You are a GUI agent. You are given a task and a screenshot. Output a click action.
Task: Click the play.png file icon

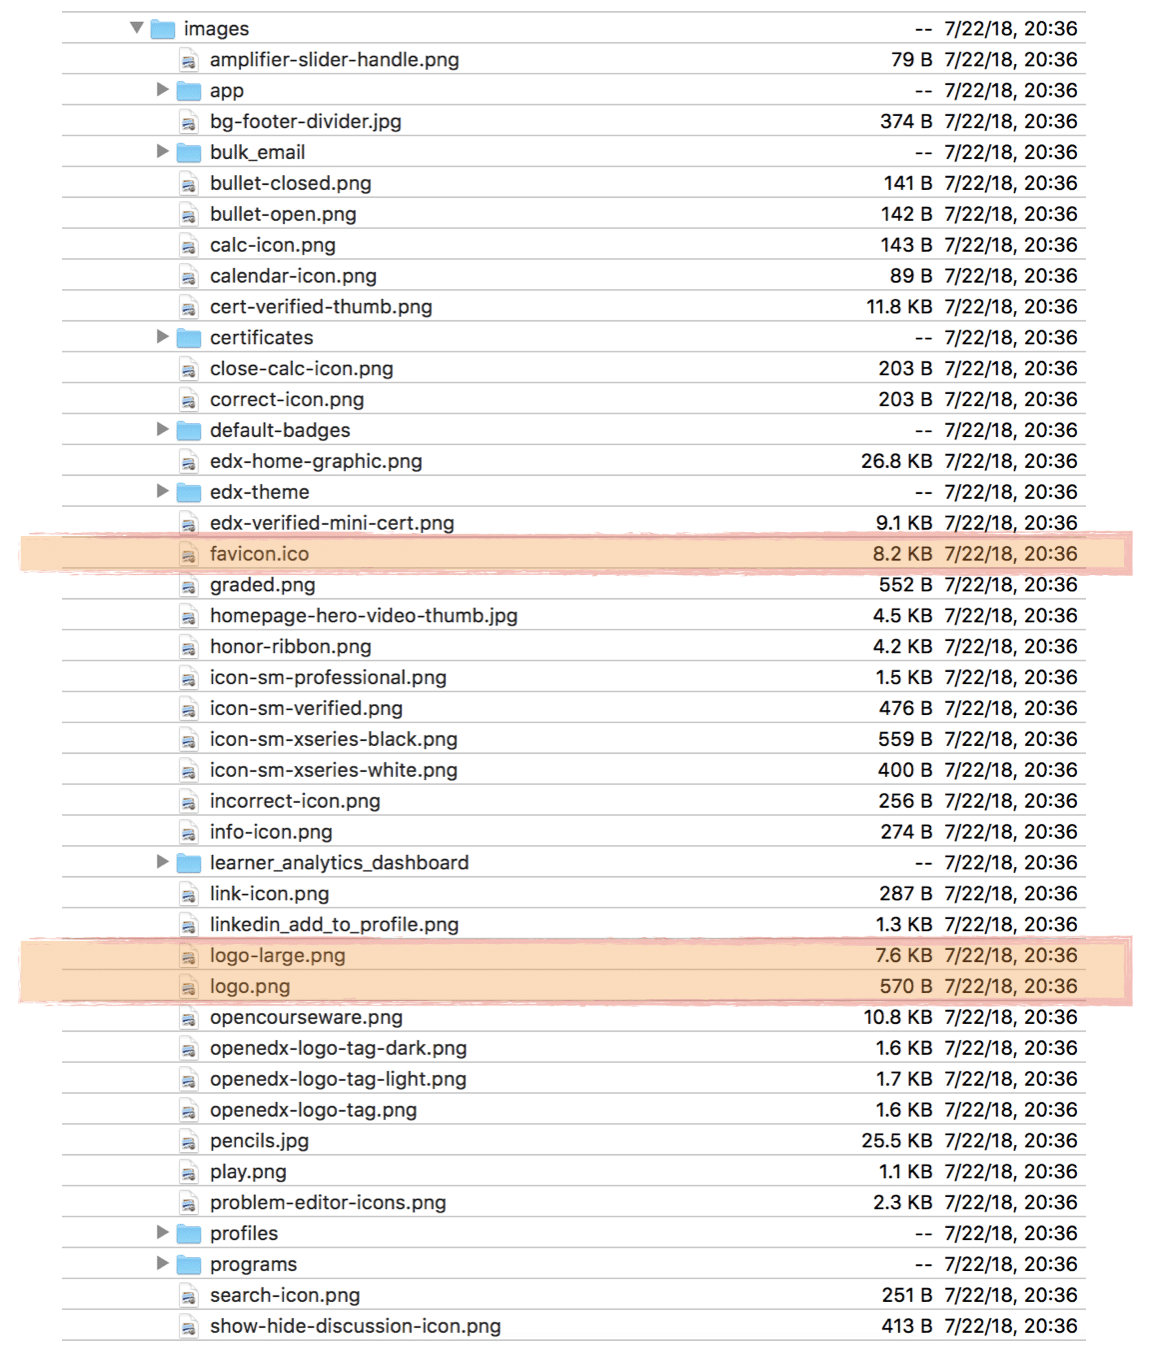pyautogui.click(x=189, y=1172)
